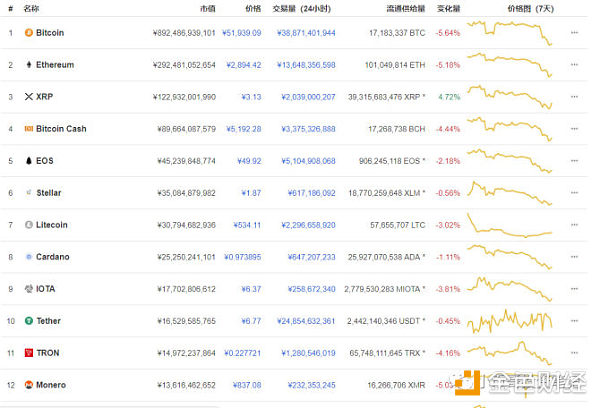600x408 pixels.
Task: Sort by the 变化量 column header
Action: (448, 8)
